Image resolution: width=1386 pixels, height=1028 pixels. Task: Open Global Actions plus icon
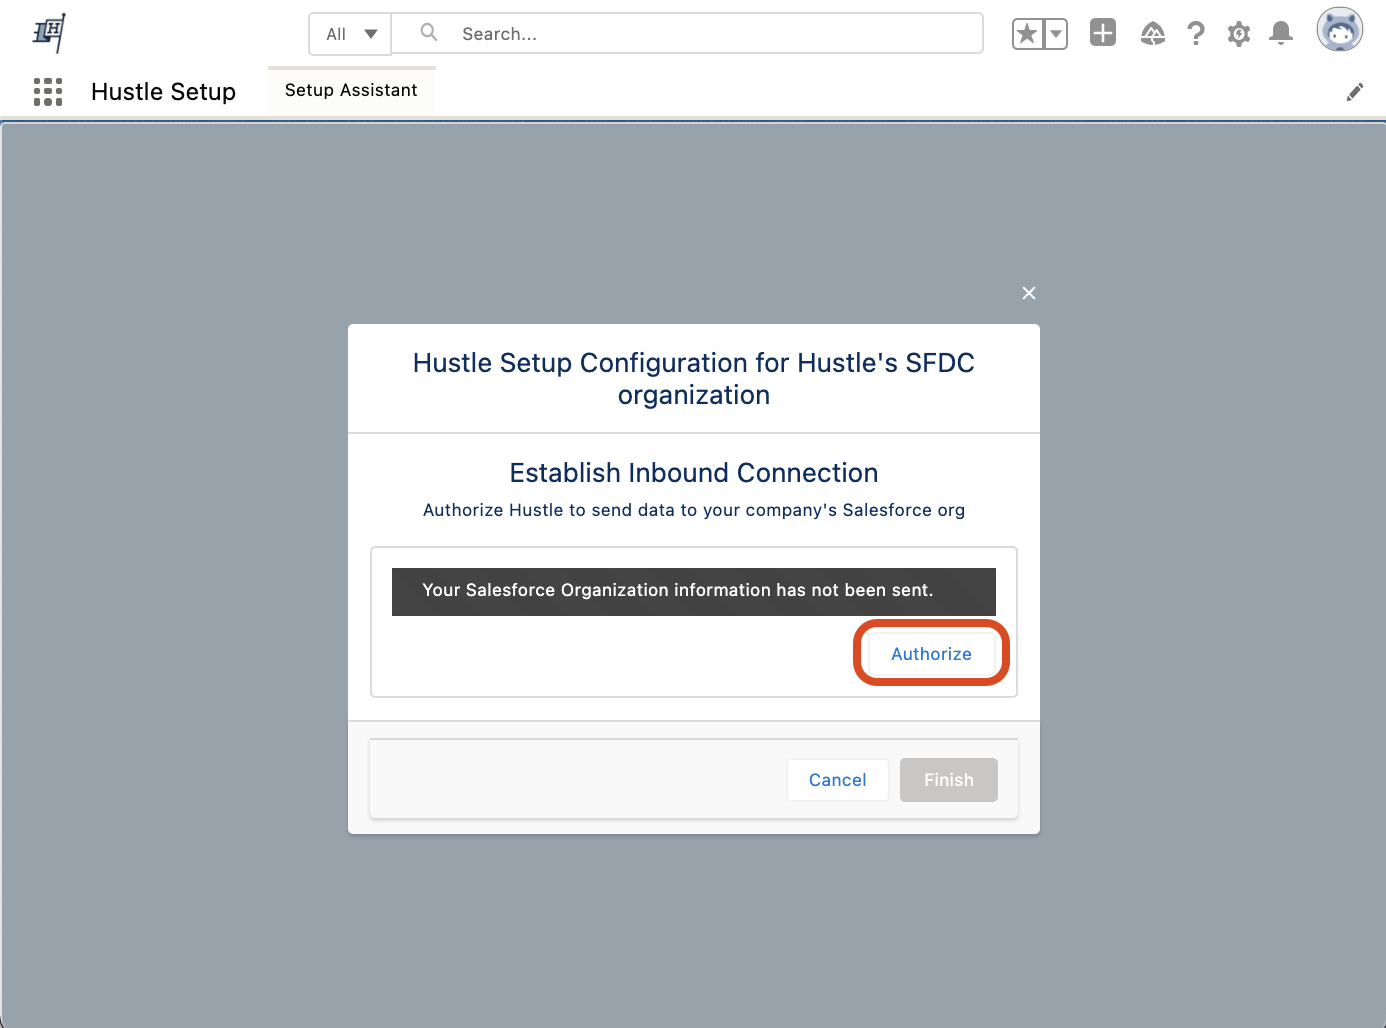[x=1103, y=33]
